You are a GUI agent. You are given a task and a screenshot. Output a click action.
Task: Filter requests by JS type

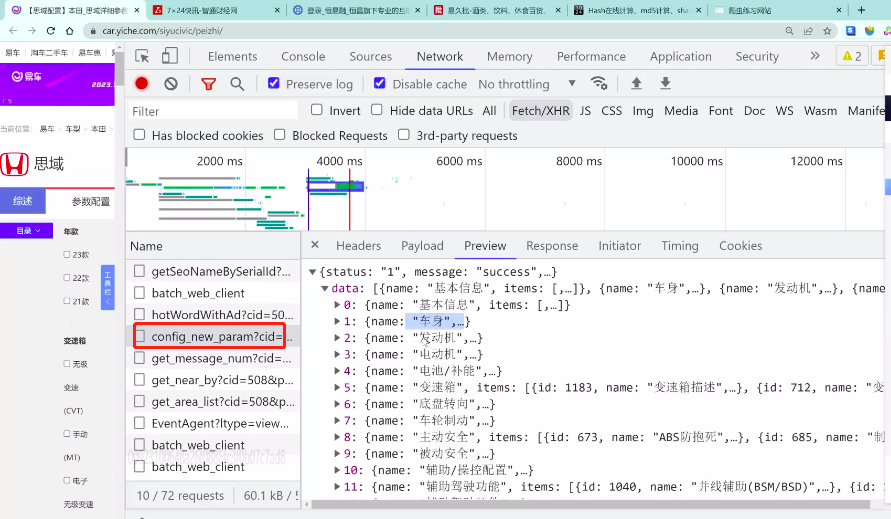click(x=585, y=111)
